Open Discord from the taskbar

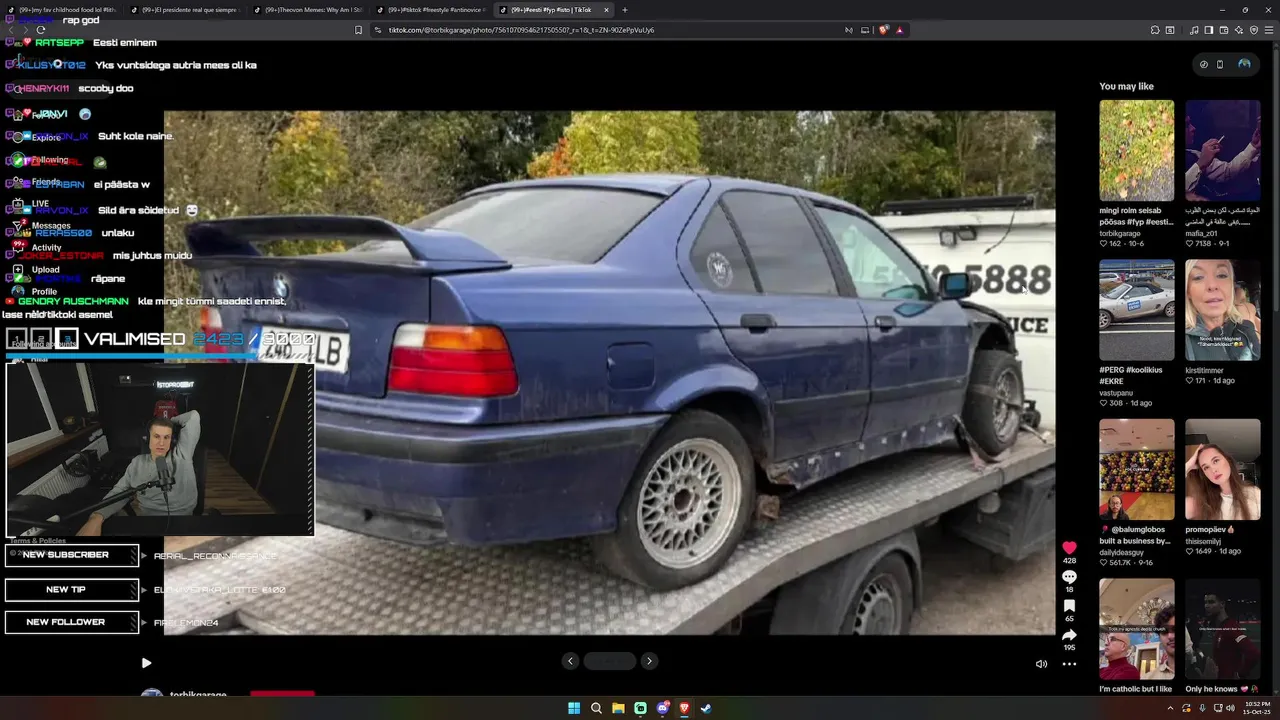[662, 708]
